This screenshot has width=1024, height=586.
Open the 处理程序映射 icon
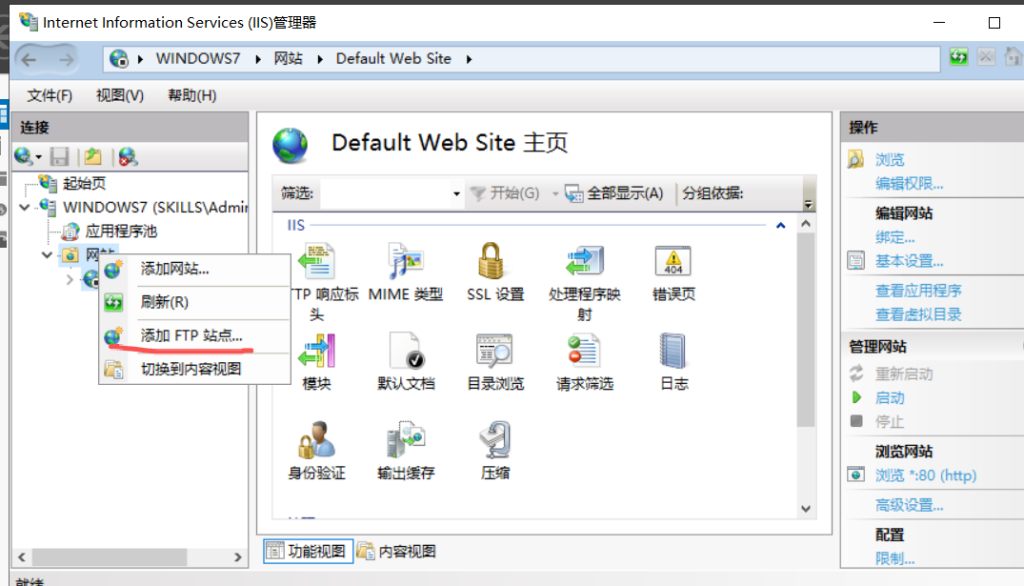tap(584, 263)
